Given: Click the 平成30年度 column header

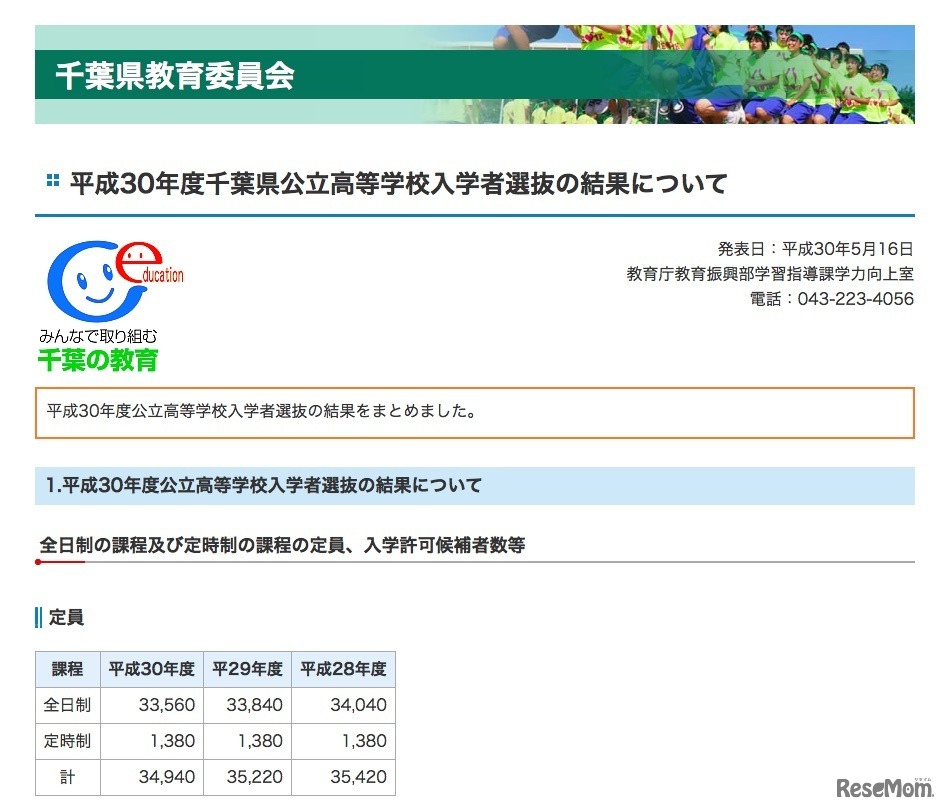Looking at the screenshot, I should tap(150, 669).
